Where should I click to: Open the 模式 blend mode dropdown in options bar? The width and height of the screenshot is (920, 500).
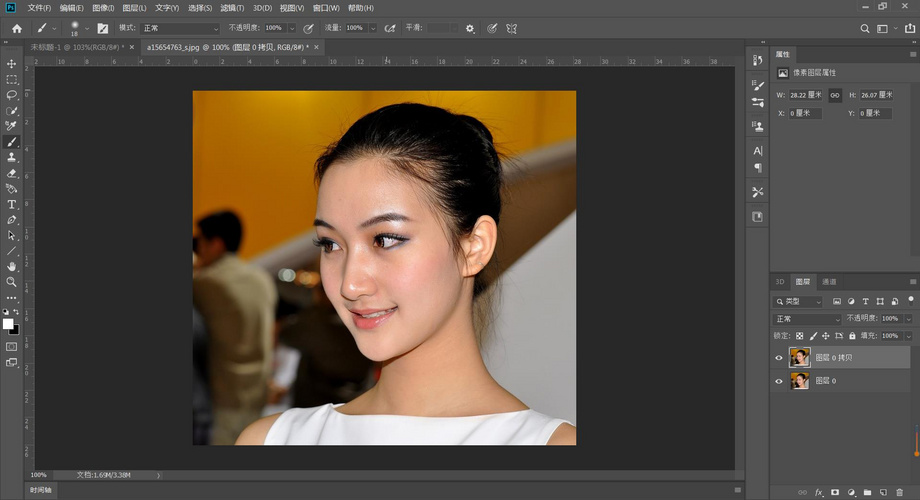coord(180,28)
